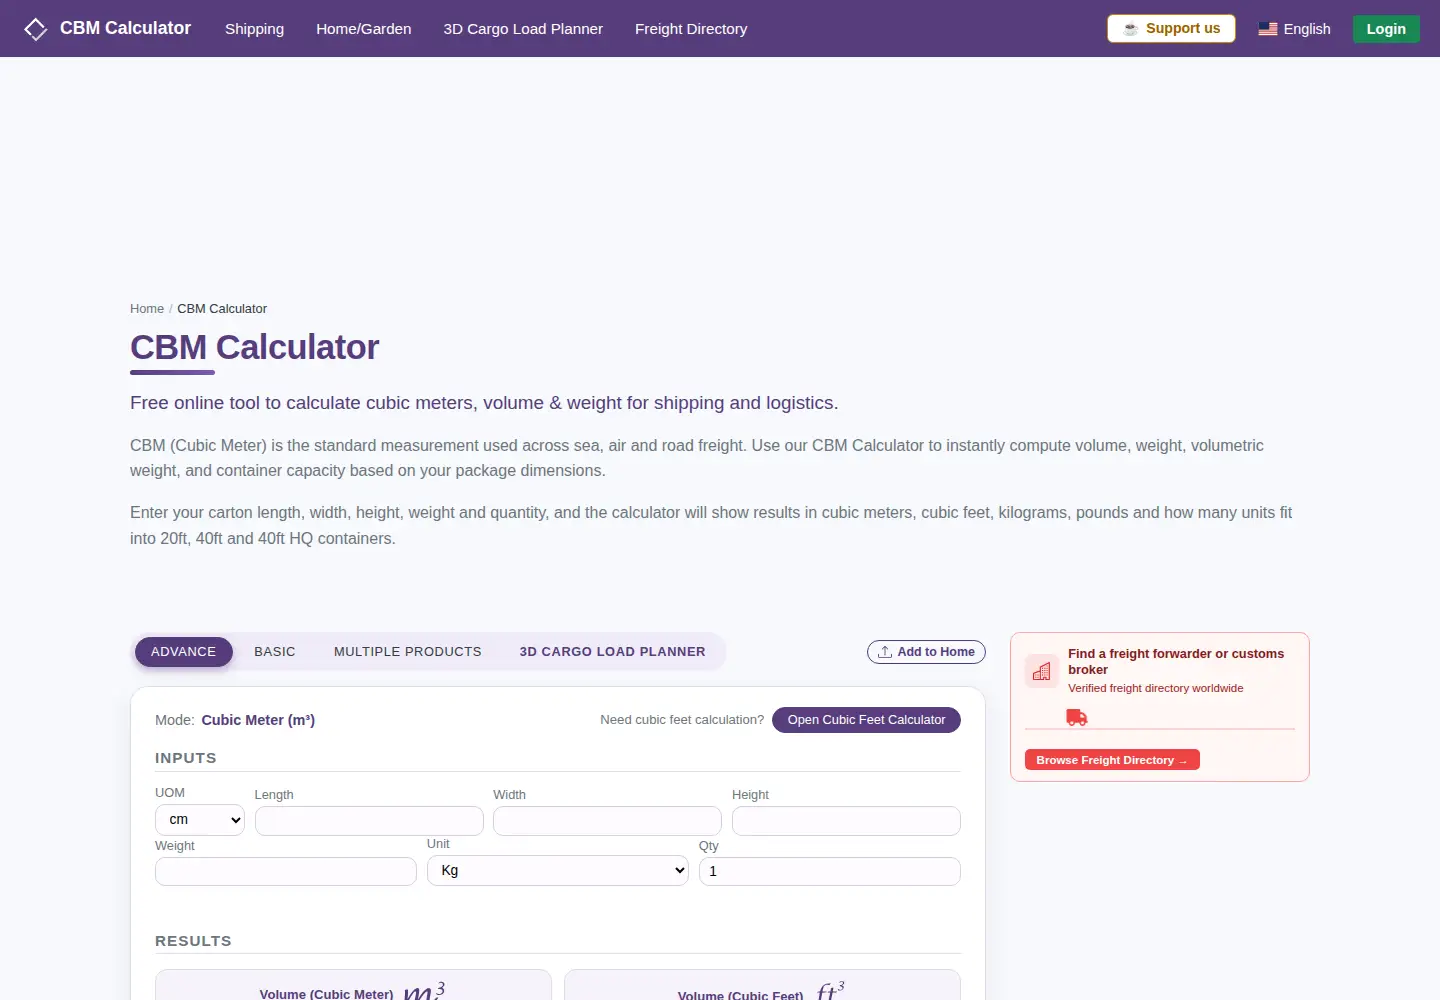Viewport: 1440px width, 1000px height.
Task: Open the Shipping menu
Action: [x=255, y=29]
